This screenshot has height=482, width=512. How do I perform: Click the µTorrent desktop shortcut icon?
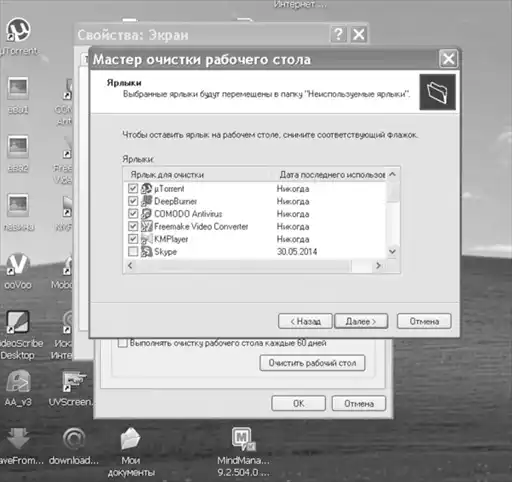[x=18, y=30]
